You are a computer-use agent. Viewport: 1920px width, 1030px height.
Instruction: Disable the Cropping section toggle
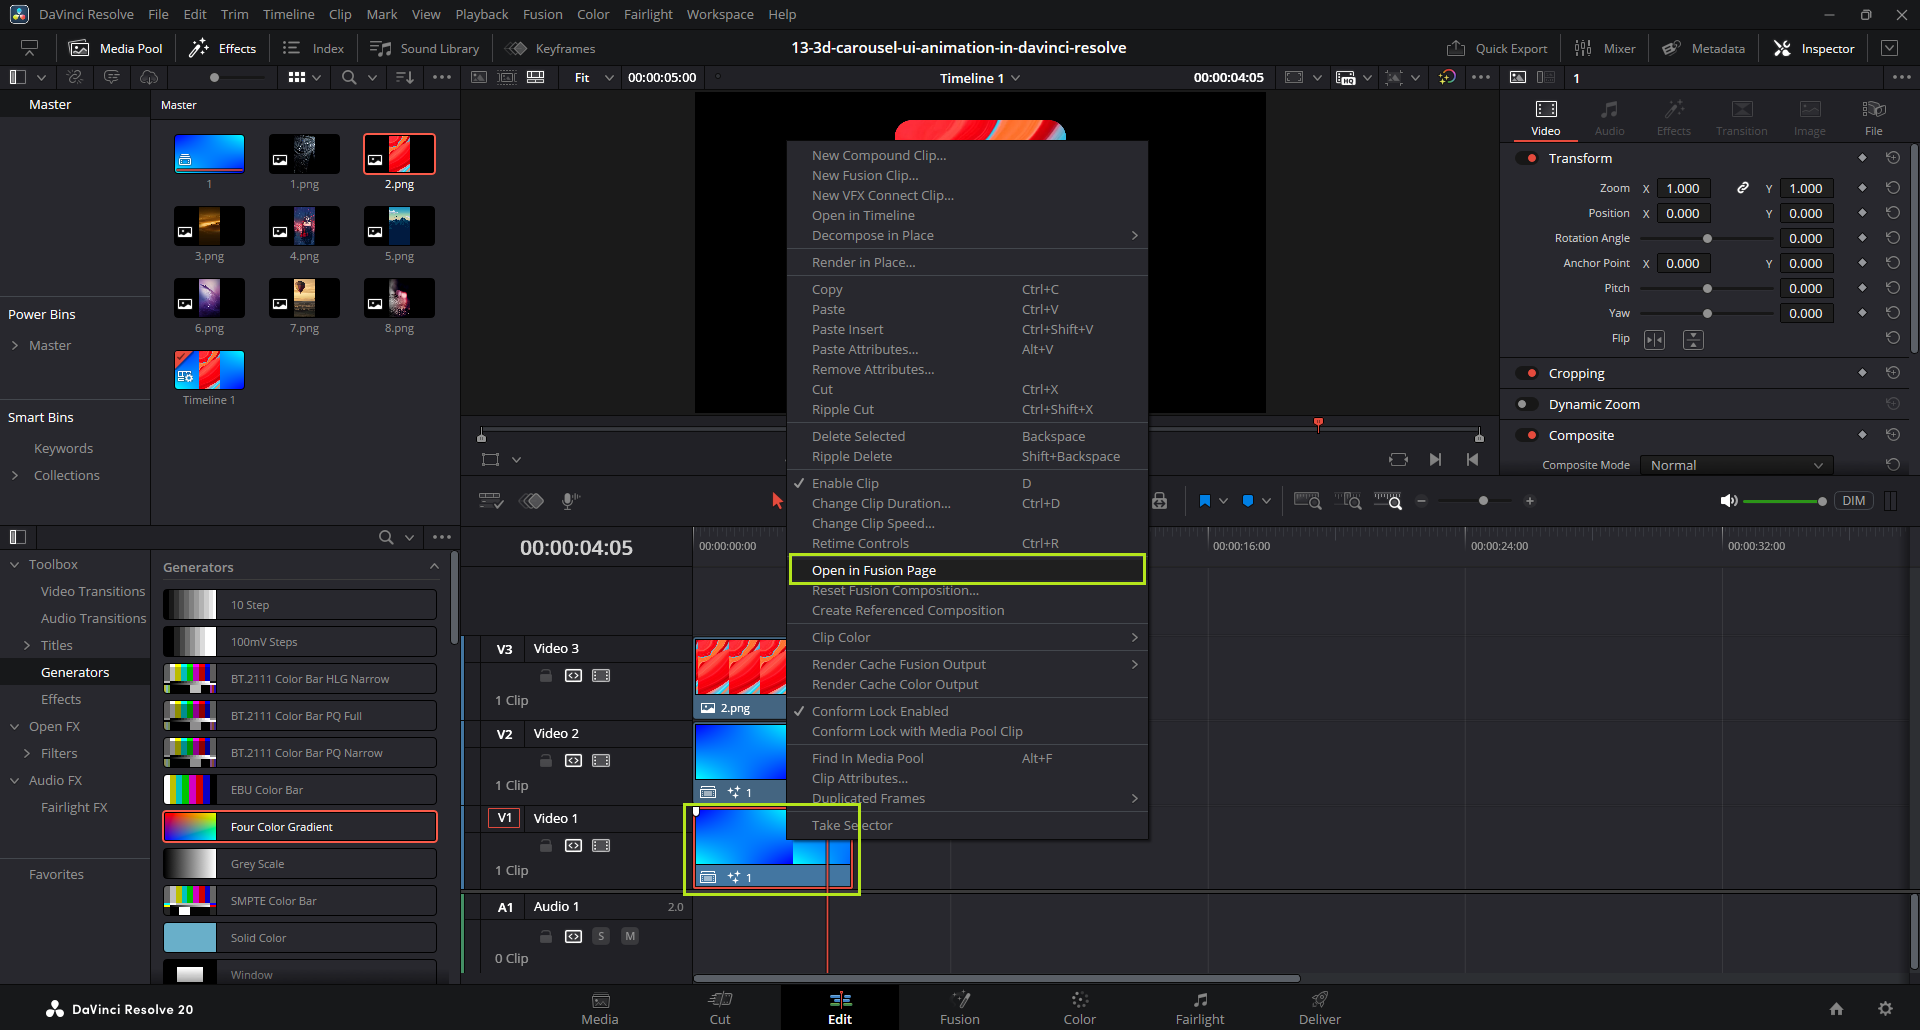pyautogui.click(x=1526, y=373)
